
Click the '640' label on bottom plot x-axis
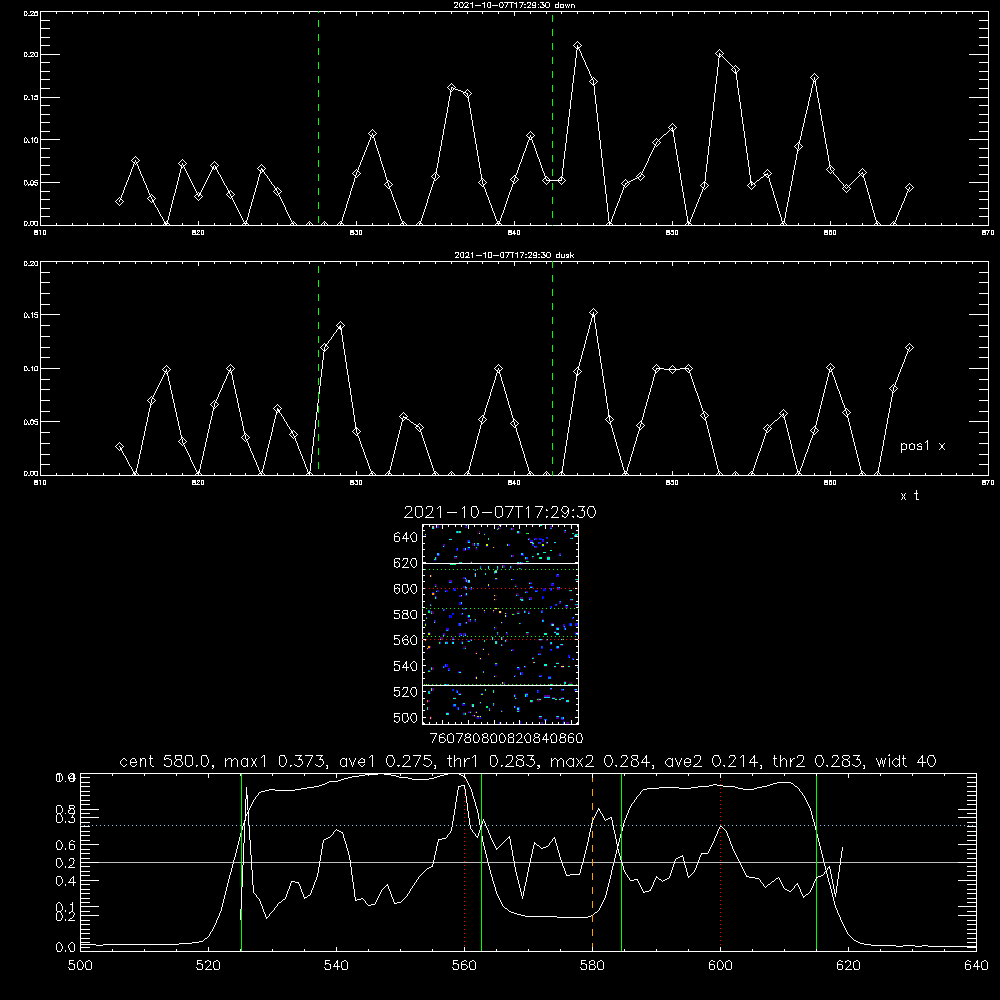click(976, 966)
